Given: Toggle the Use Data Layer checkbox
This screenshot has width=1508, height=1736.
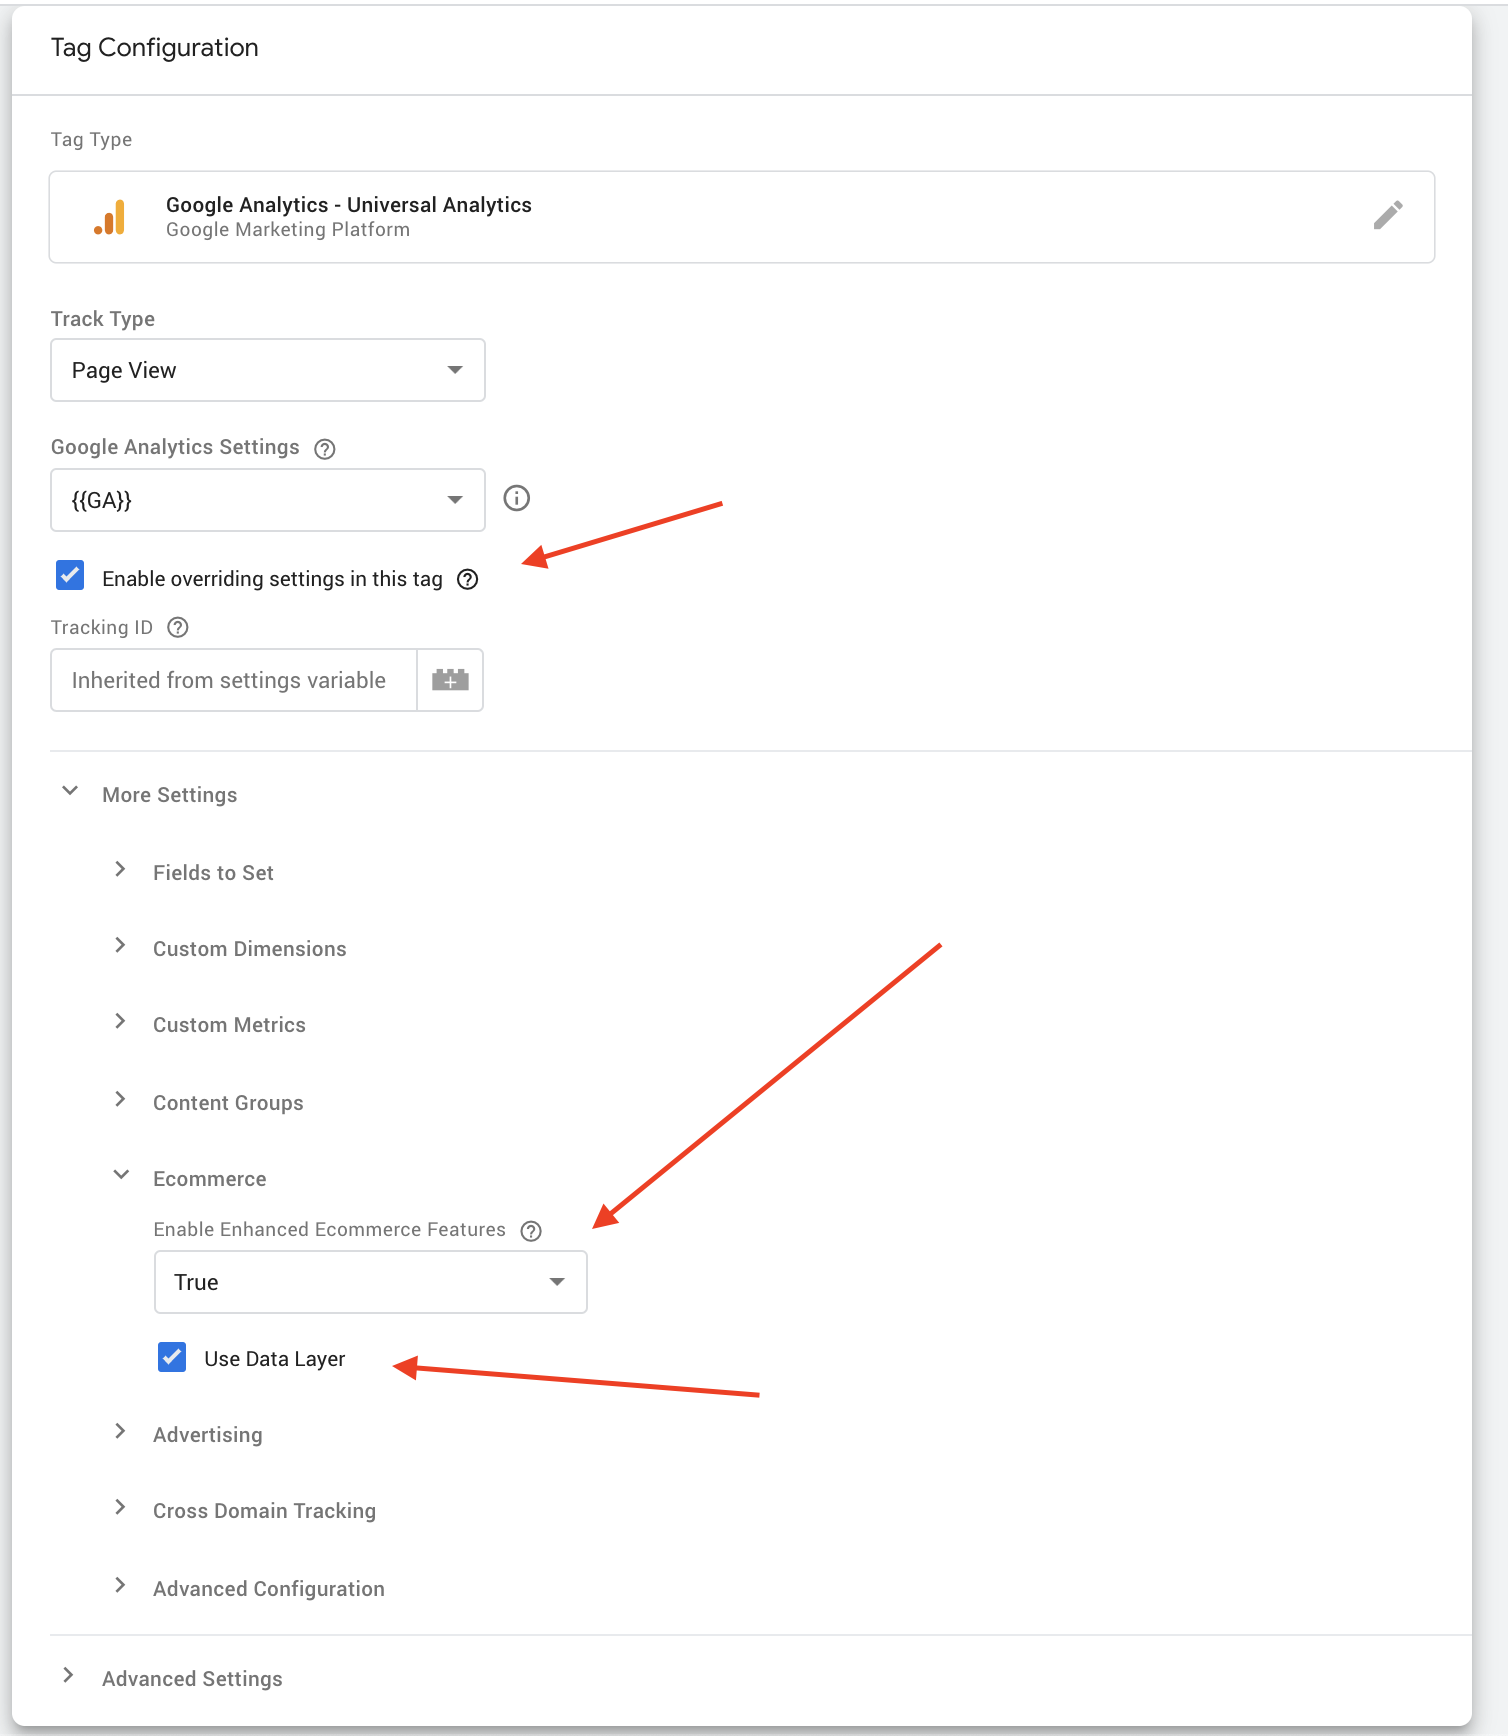Looking at the screenshot, I should [172, 1357].
